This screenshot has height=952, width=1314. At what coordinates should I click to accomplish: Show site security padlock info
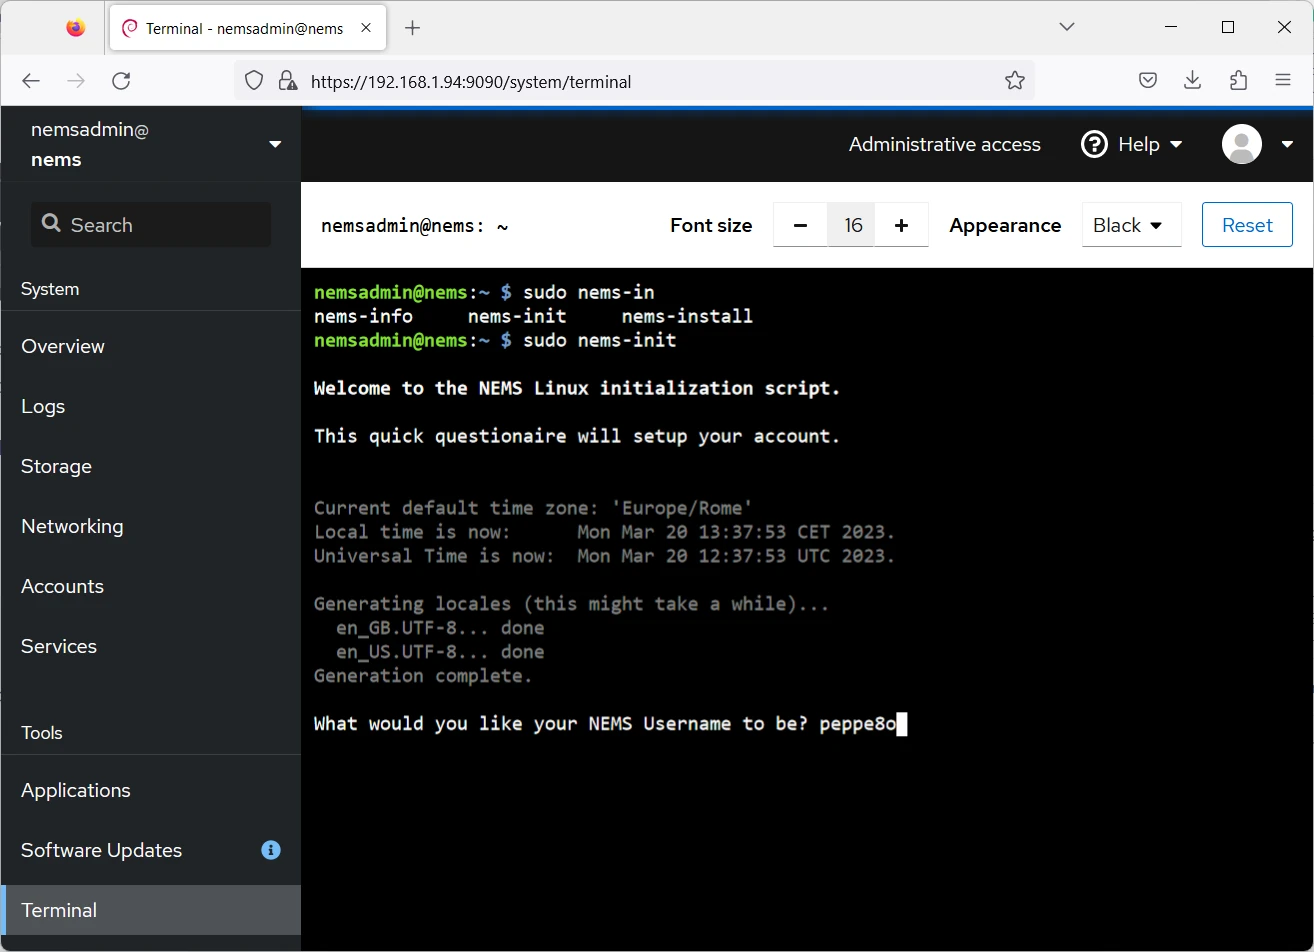coord(287,81)
